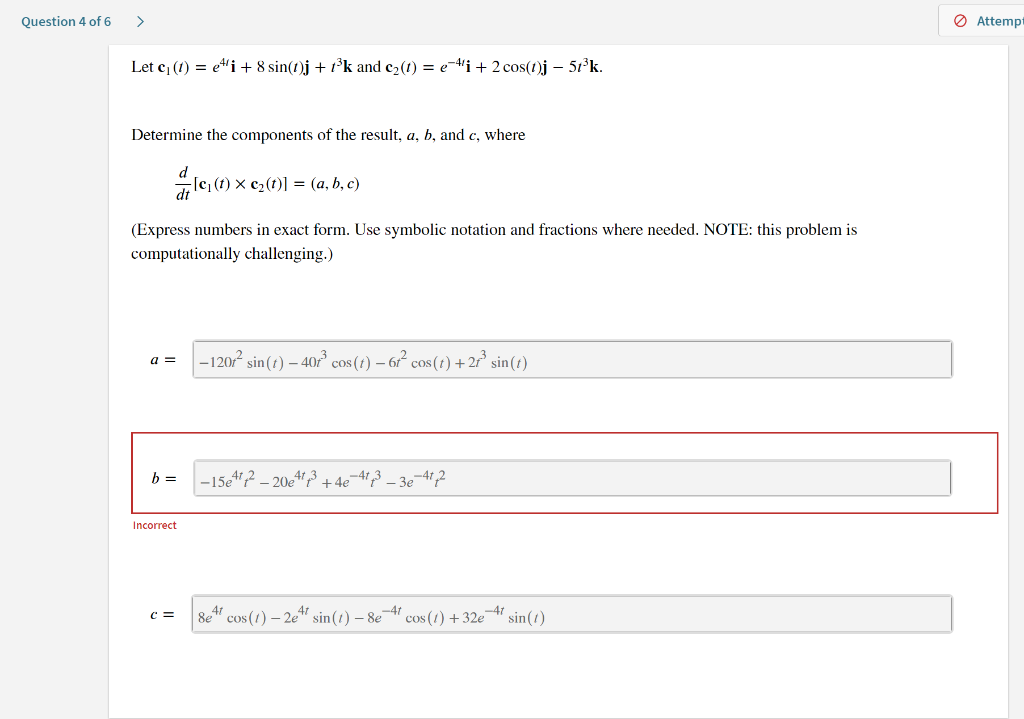Screen dimensions: 1024x719
Task: Select the answer box for b
Action: coord(568,477)
